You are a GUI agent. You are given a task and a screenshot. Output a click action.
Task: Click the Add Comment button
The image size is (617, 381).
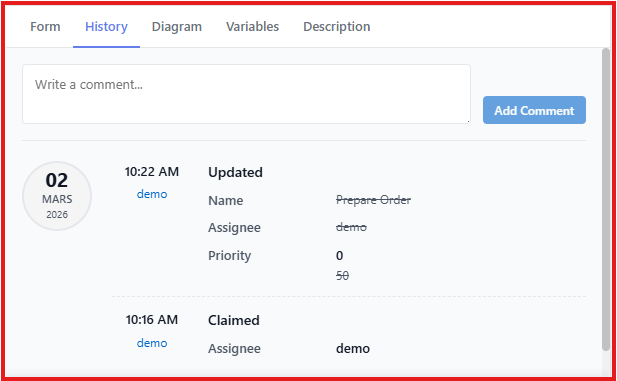click(534, 110)
